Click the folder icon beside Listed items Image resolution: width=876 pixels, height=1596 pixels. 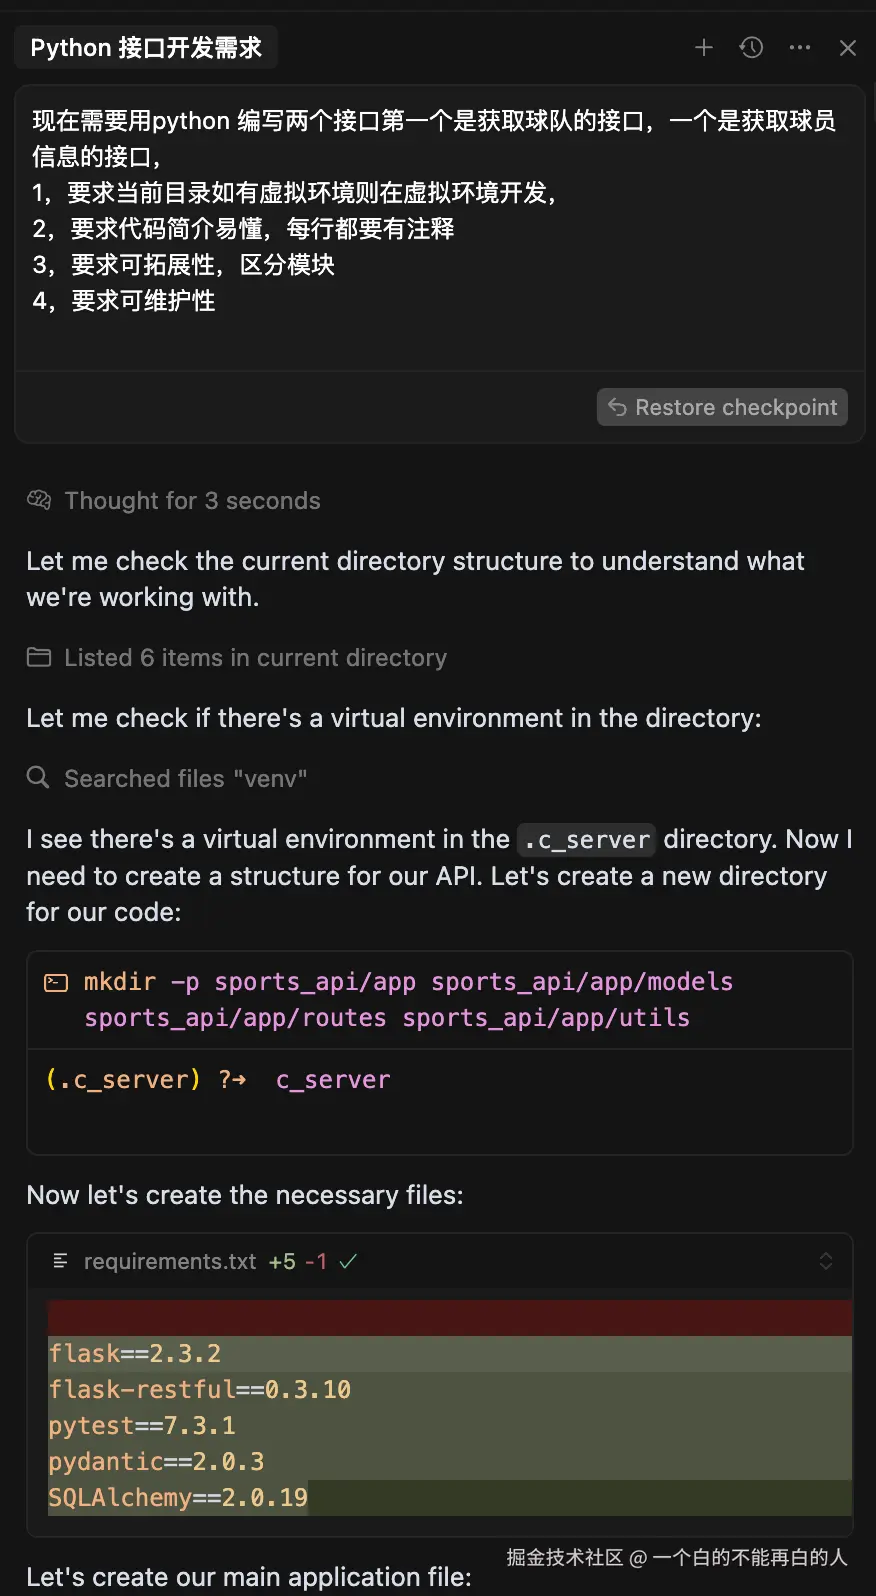[39, 657]
